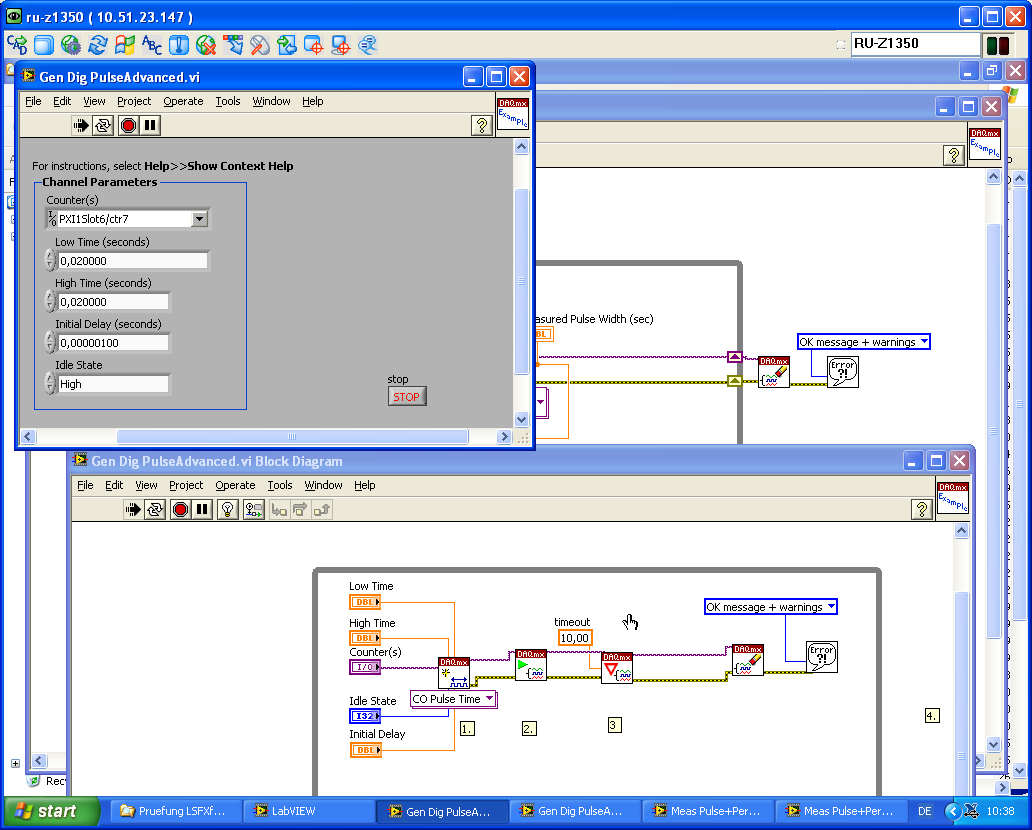The height and width of the screenshot is (830, 1032).
Task: Click the mouse icon in viewer toolbar
Action: (259, 45)
